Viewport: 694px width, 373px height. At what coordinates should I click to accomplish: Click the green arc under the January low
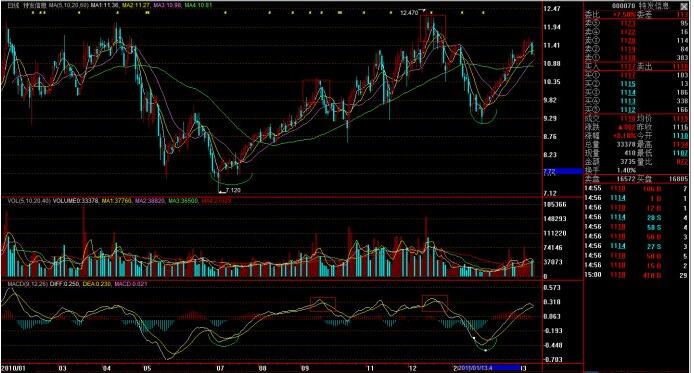tap(483, 116)
